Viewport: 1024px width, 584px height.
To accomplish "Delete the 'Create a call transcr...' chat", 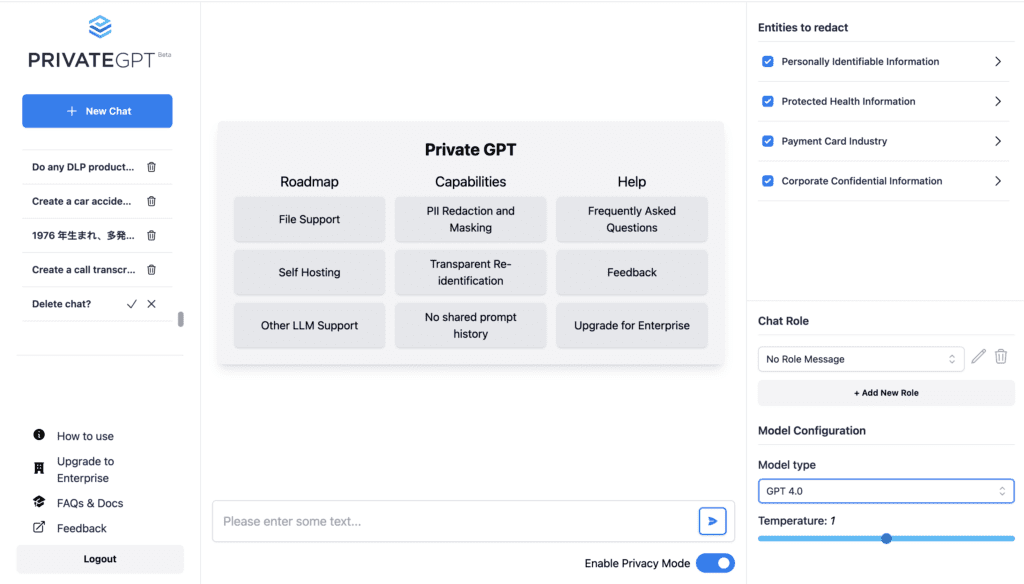I will tap(152, 270).
